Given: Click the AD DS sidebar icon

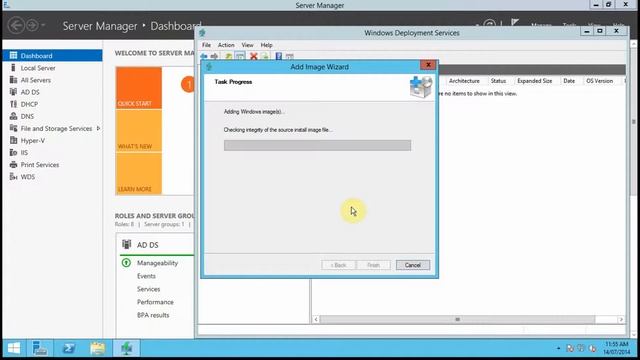Looking at the screenshot, I should (13, 92).
